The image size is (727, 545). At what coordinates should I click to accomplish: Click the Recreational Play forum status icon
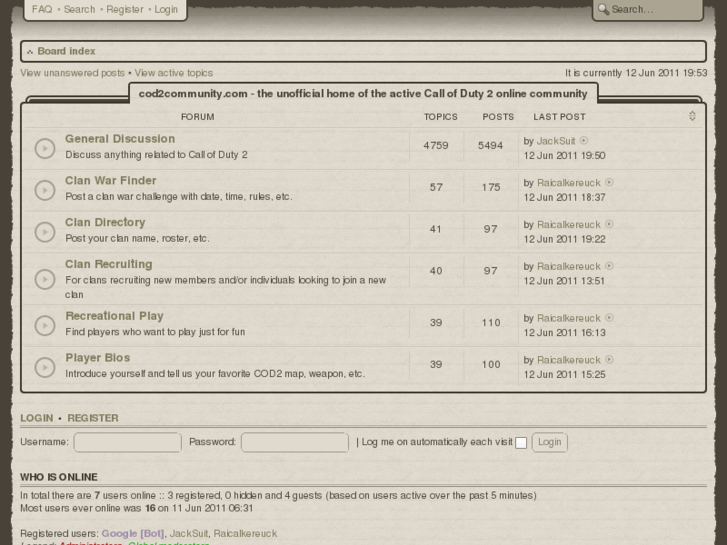click(45, 326)
